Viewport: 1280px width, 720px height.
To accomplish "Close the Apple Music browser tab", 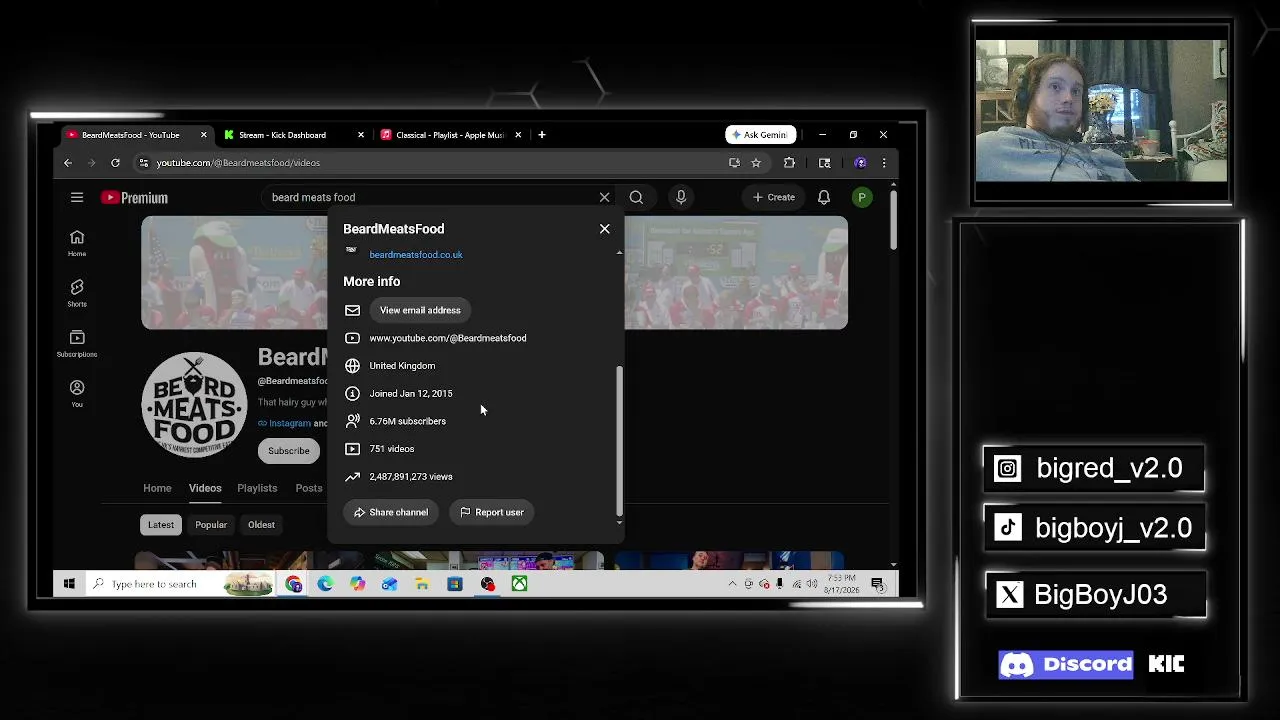I will 518,135.
